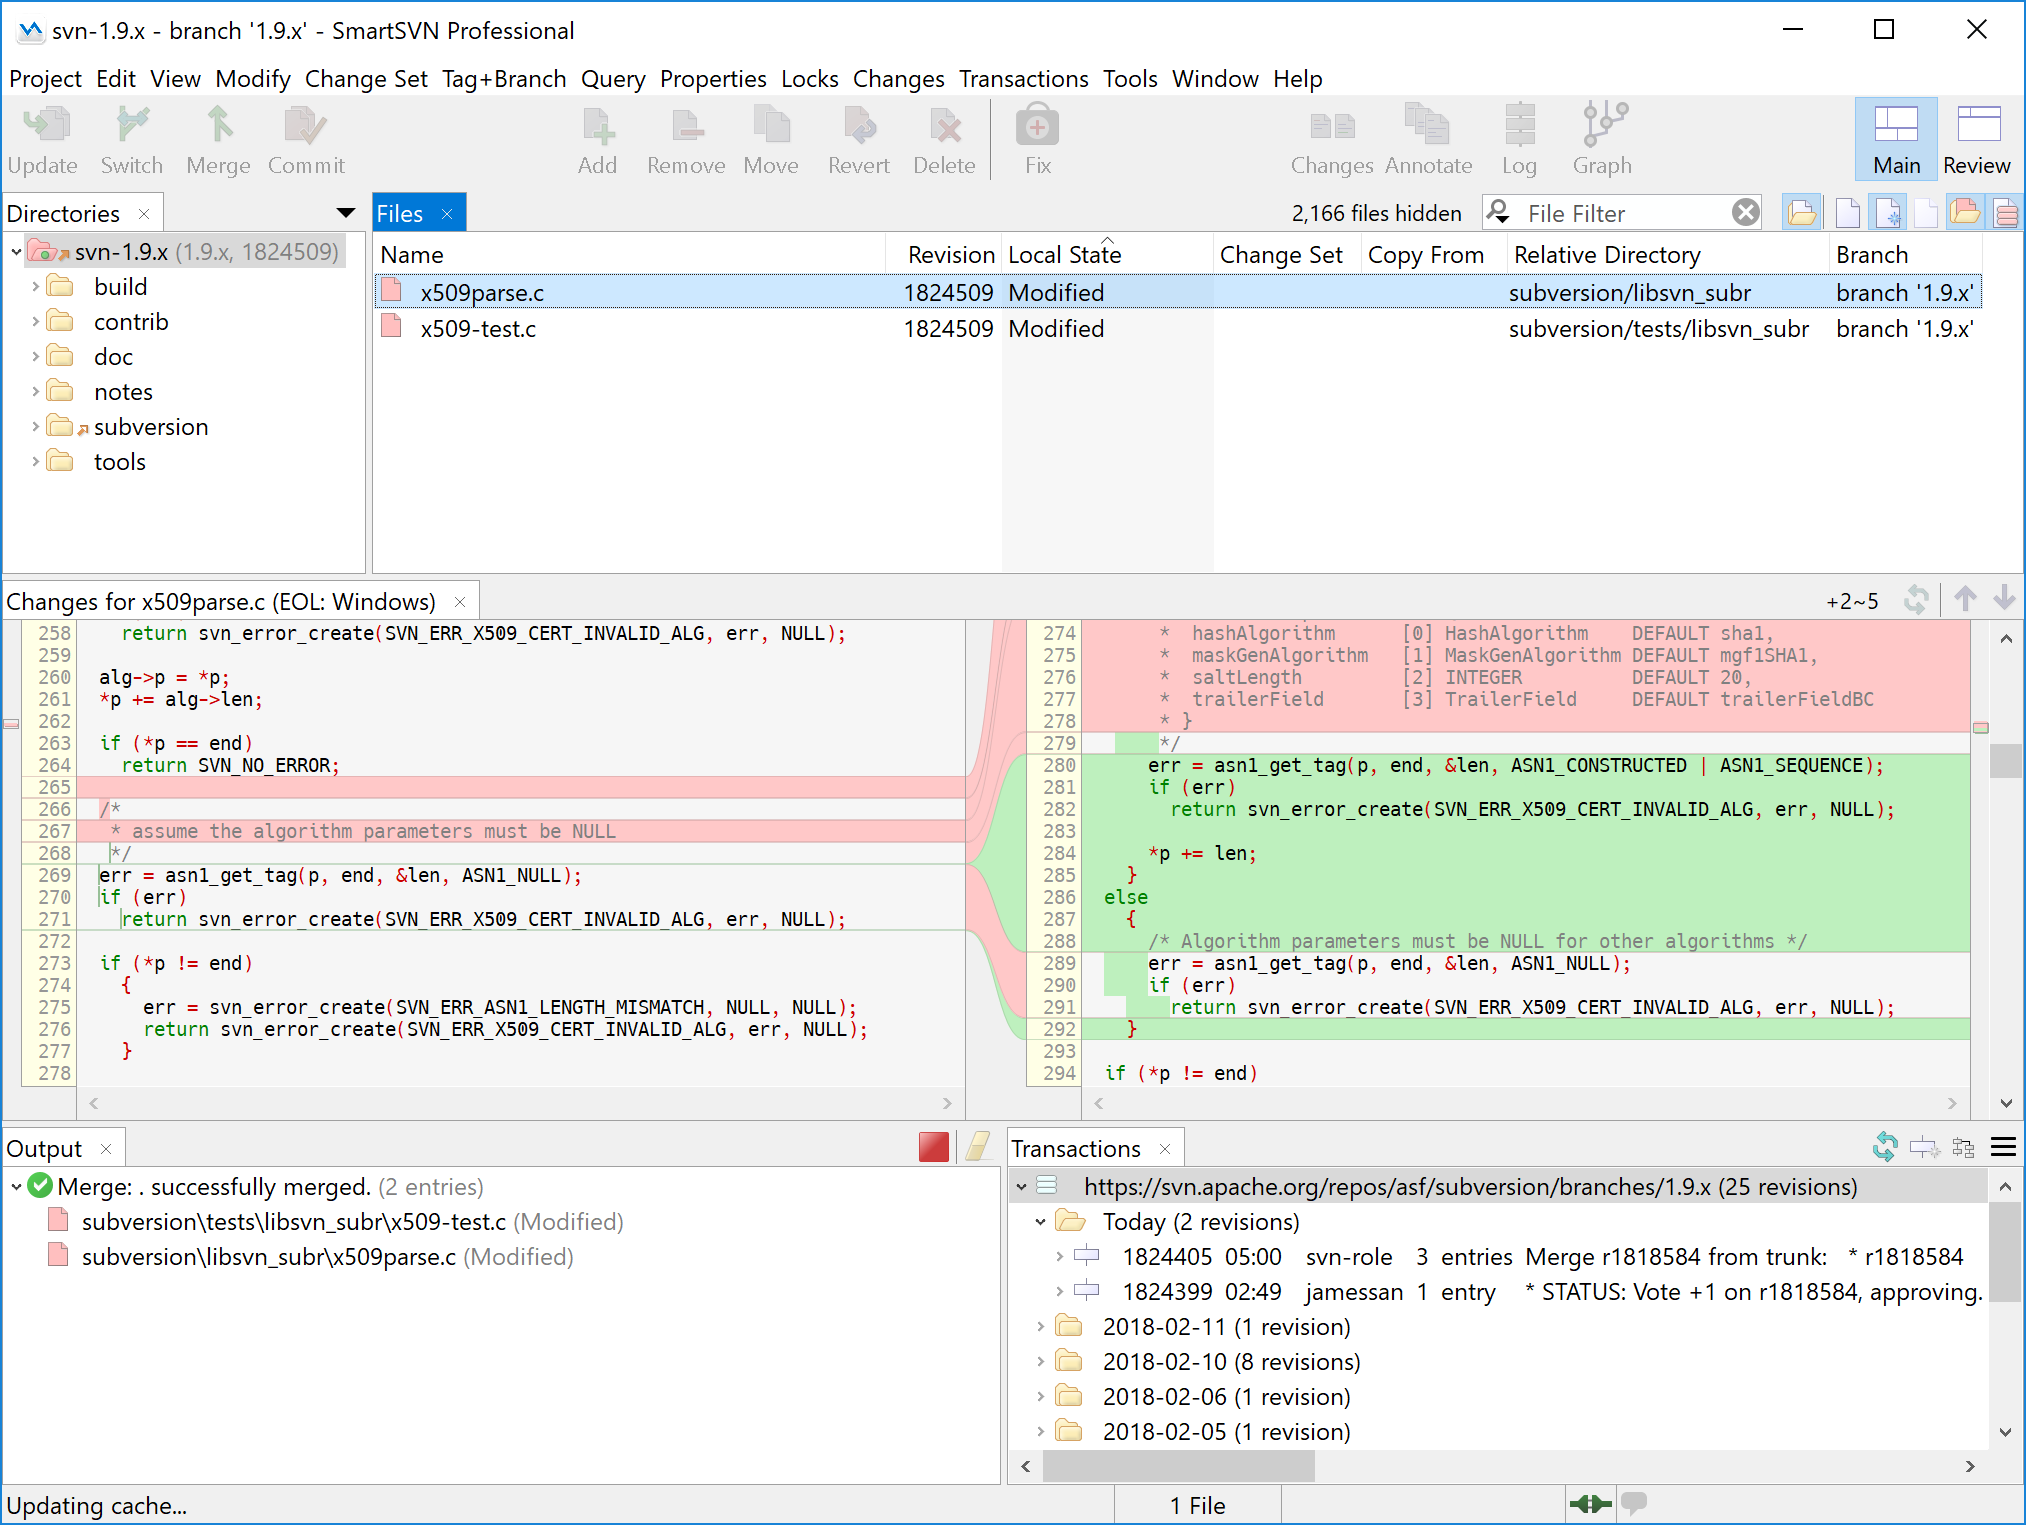The width and height of the screenshot is (2026, 1525).
Task: Switch to the Main window layout
Action: pos(1895,139)
